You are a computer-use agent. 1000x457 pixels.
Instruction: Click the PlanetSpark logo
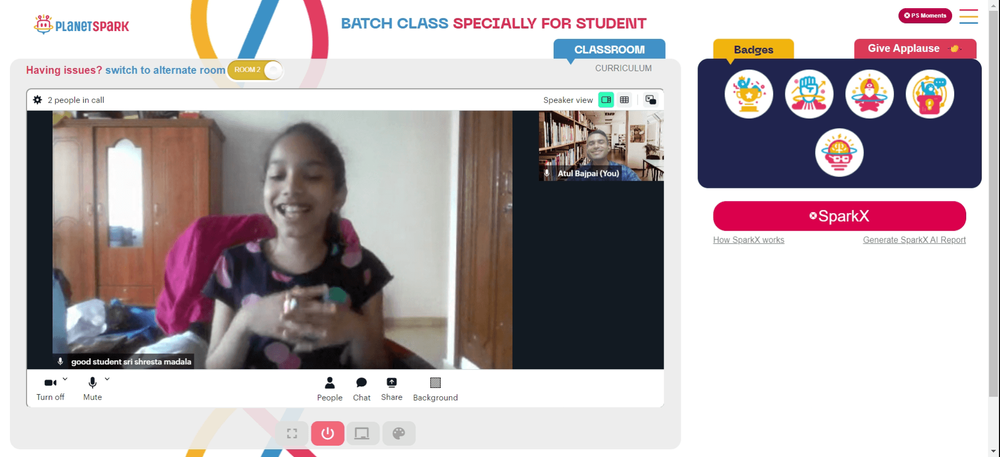(81, 25)
